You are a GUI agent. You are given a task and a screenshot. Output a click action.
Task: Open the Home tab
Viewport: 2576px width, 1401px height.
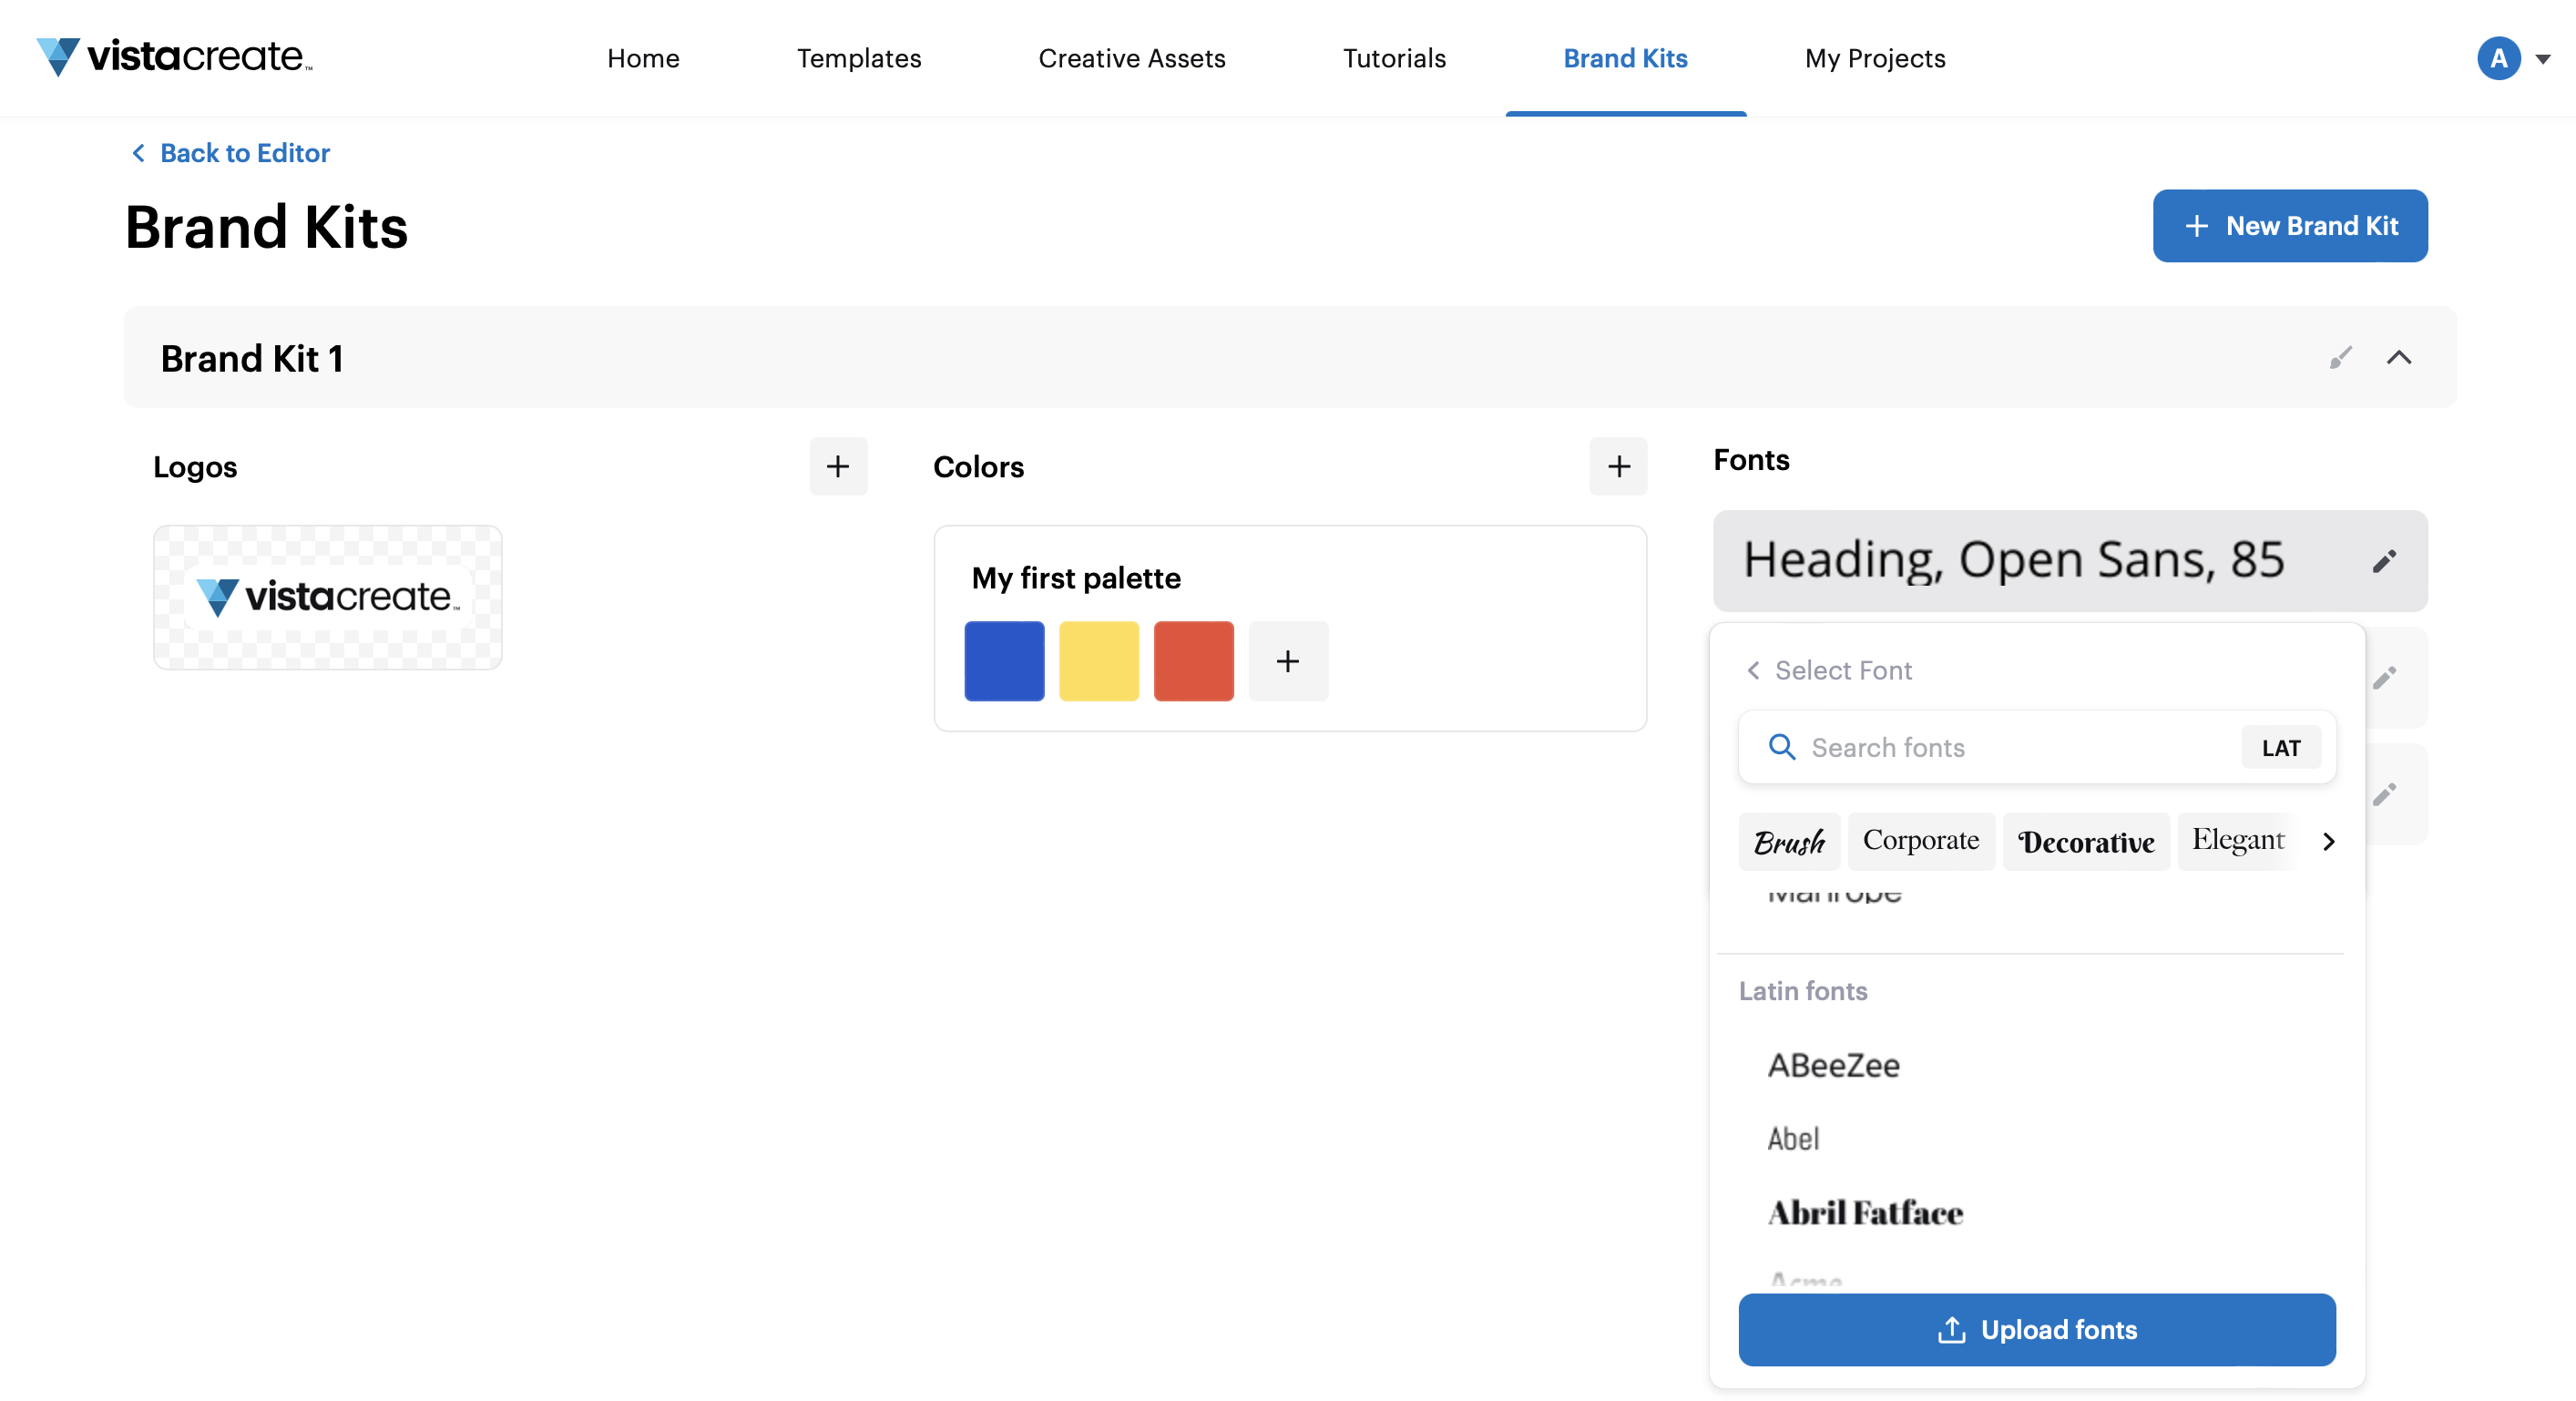click(643, 58)
